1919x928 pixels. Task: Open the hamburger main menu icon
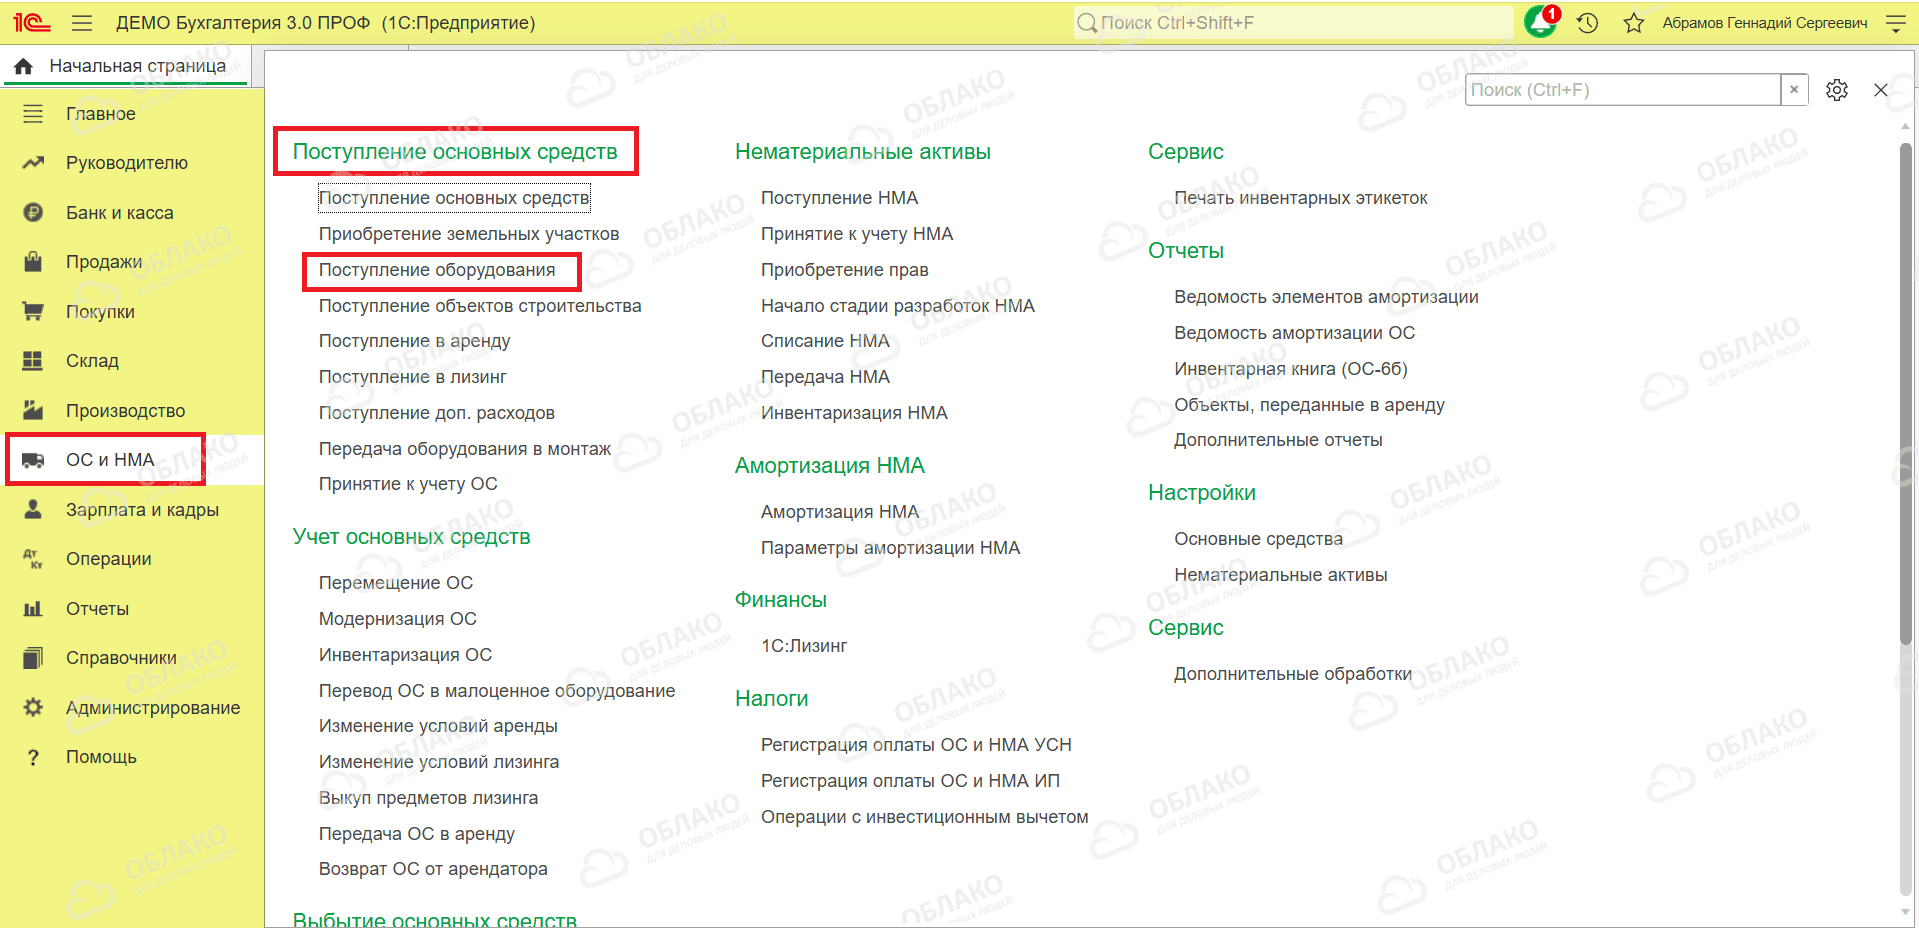point(82,23)
